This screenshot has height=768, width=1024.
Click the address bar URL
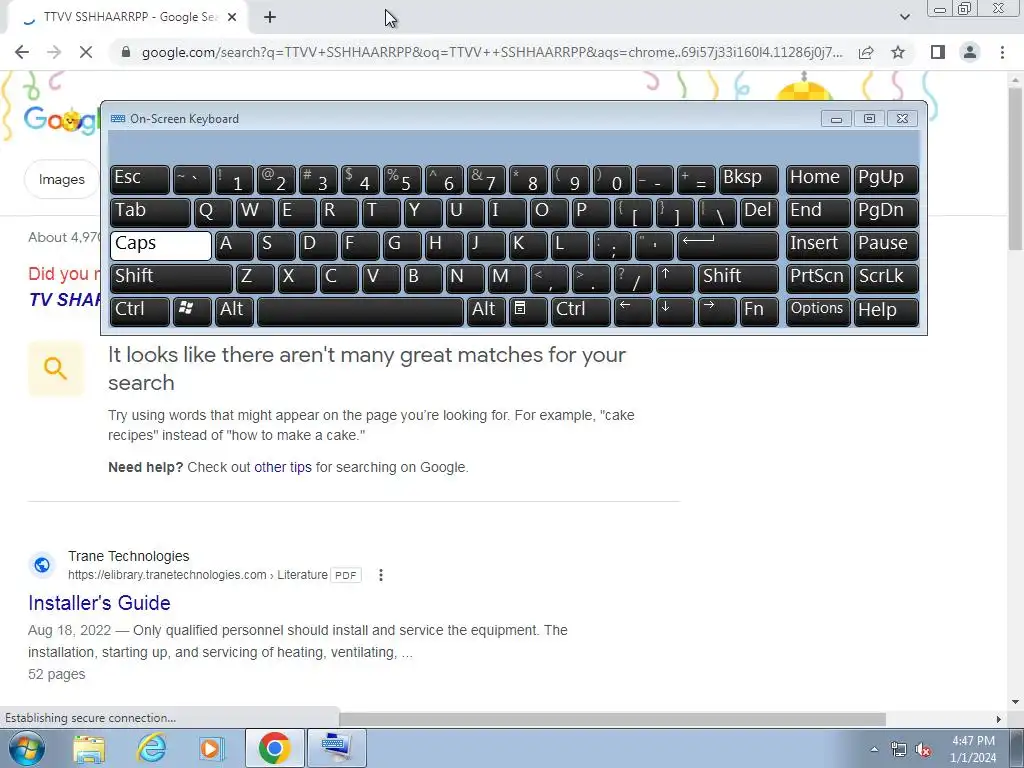coord(492,52)
